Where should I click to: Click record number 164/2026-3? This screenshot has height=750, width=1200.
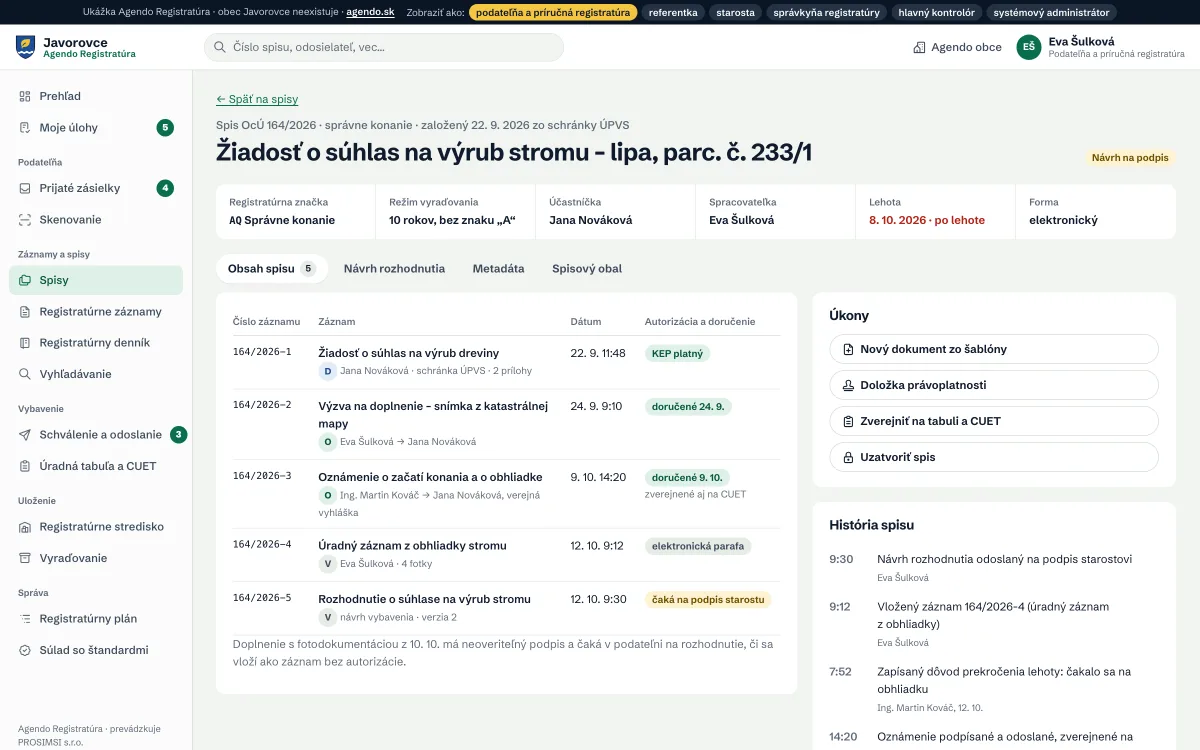pos(262,476)
